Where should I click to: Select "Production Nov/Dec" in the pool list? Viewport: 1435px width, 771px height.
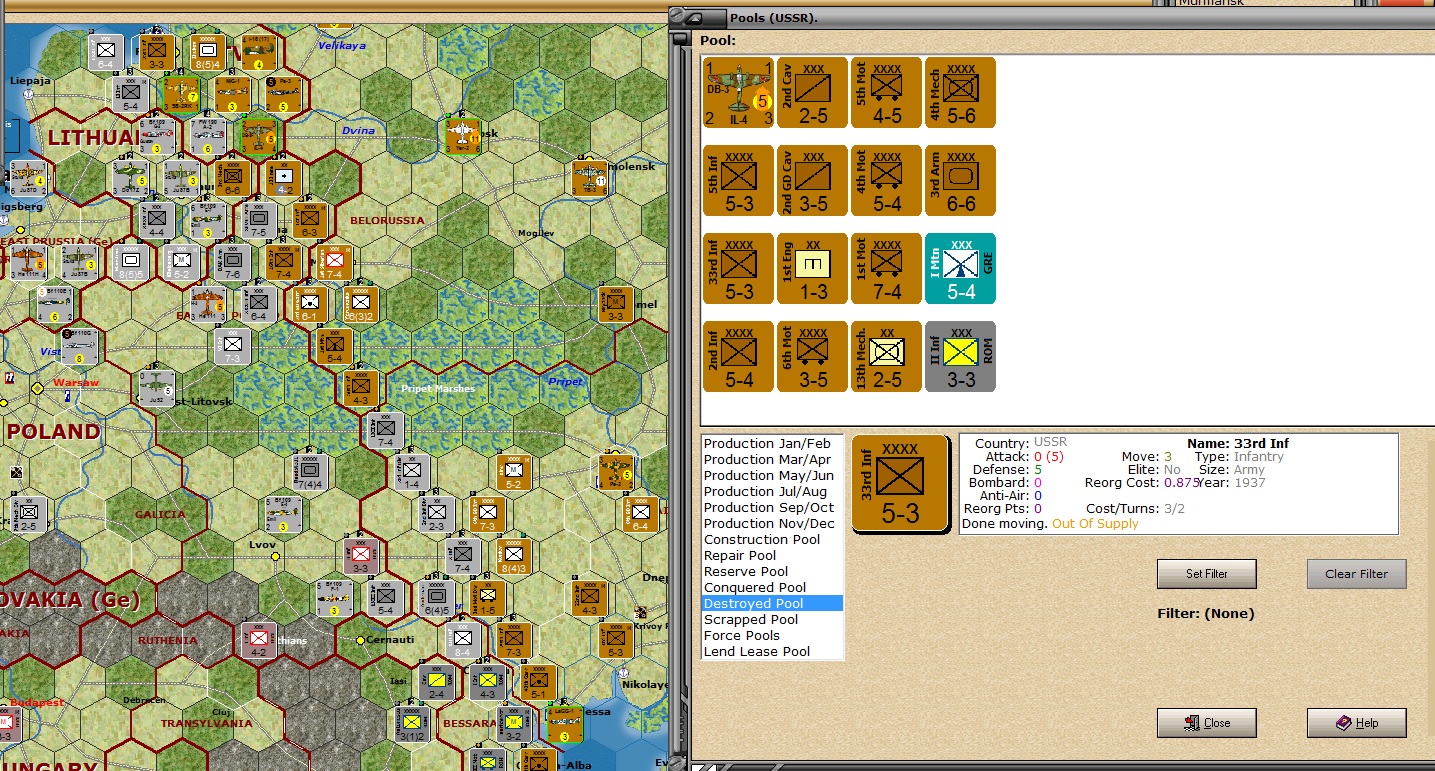(x=773, y=524)
